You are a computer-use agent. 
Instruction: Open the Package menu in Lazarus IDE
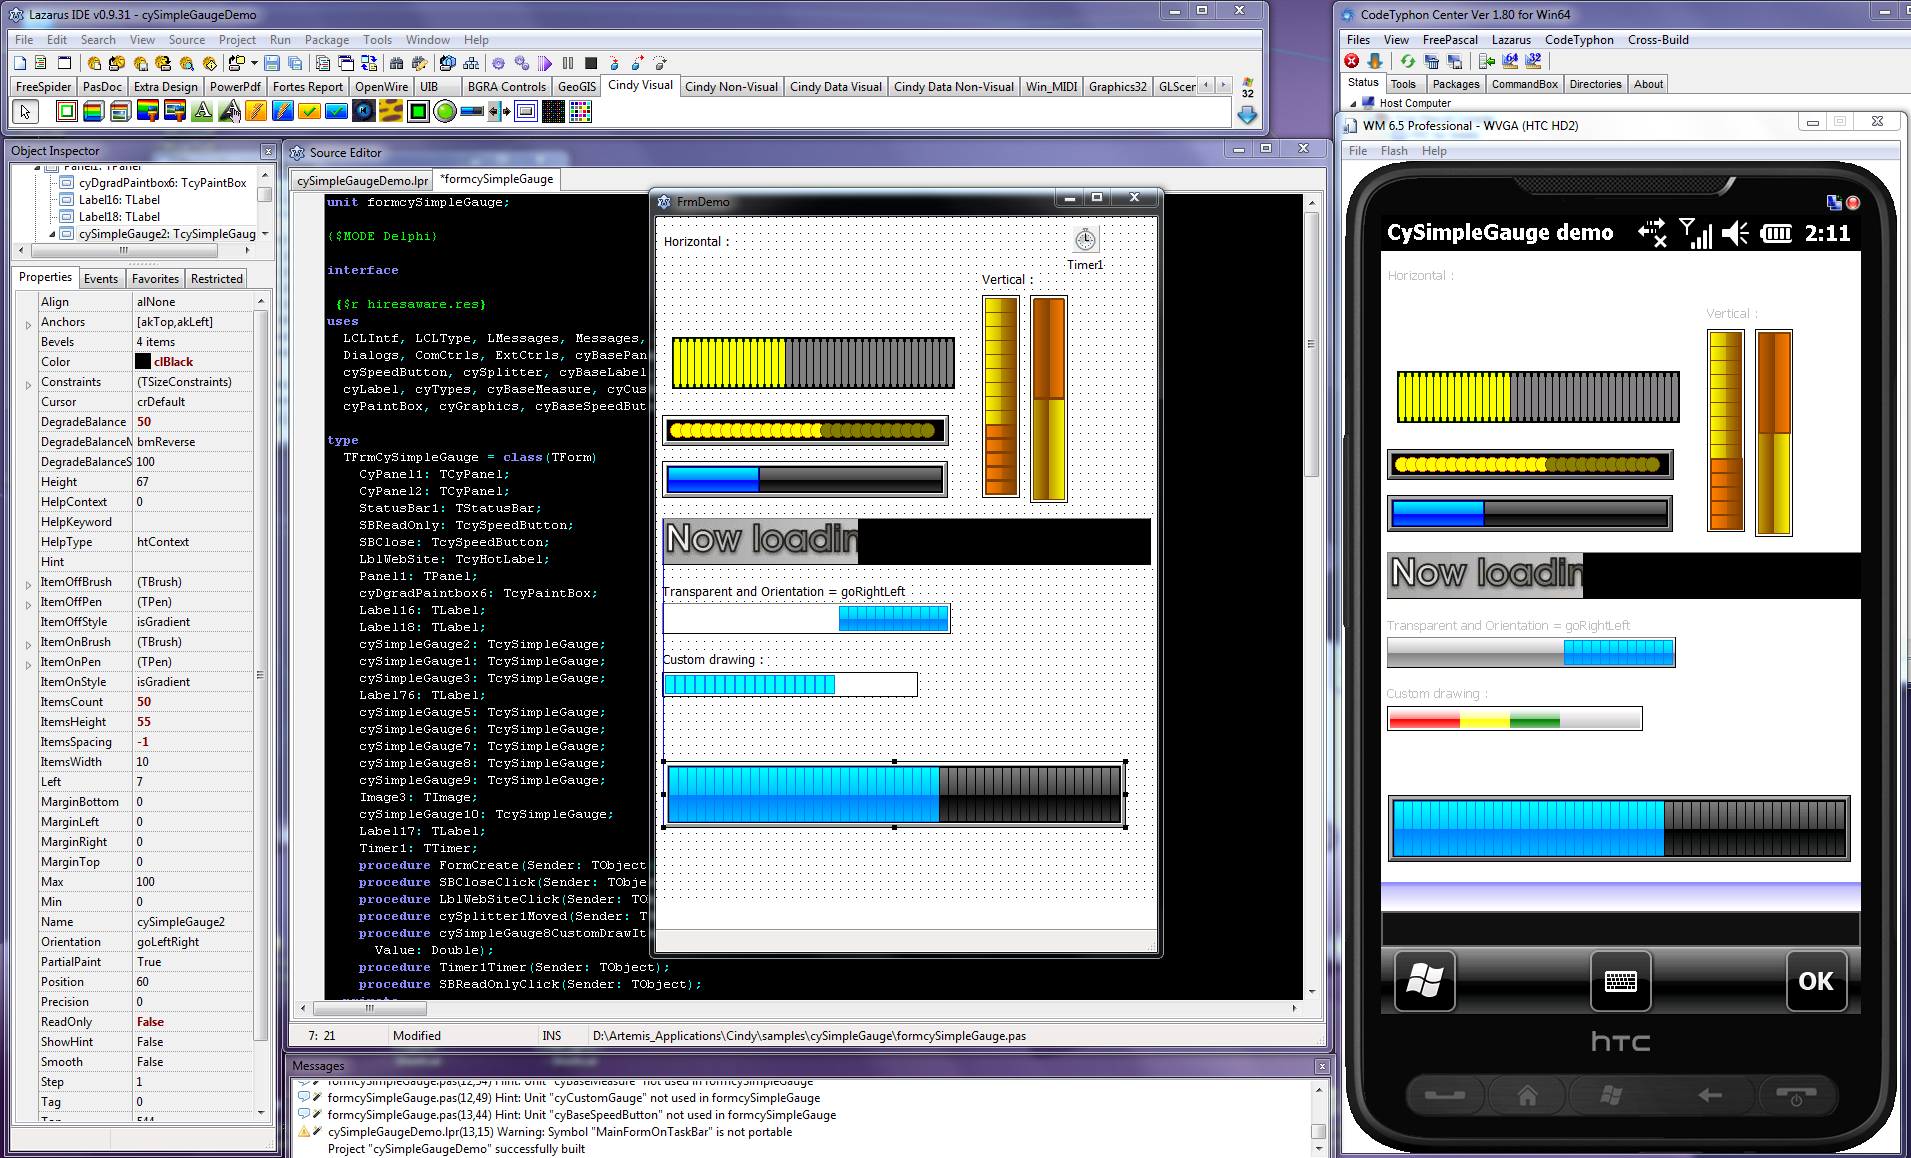(x=327, y=40)
